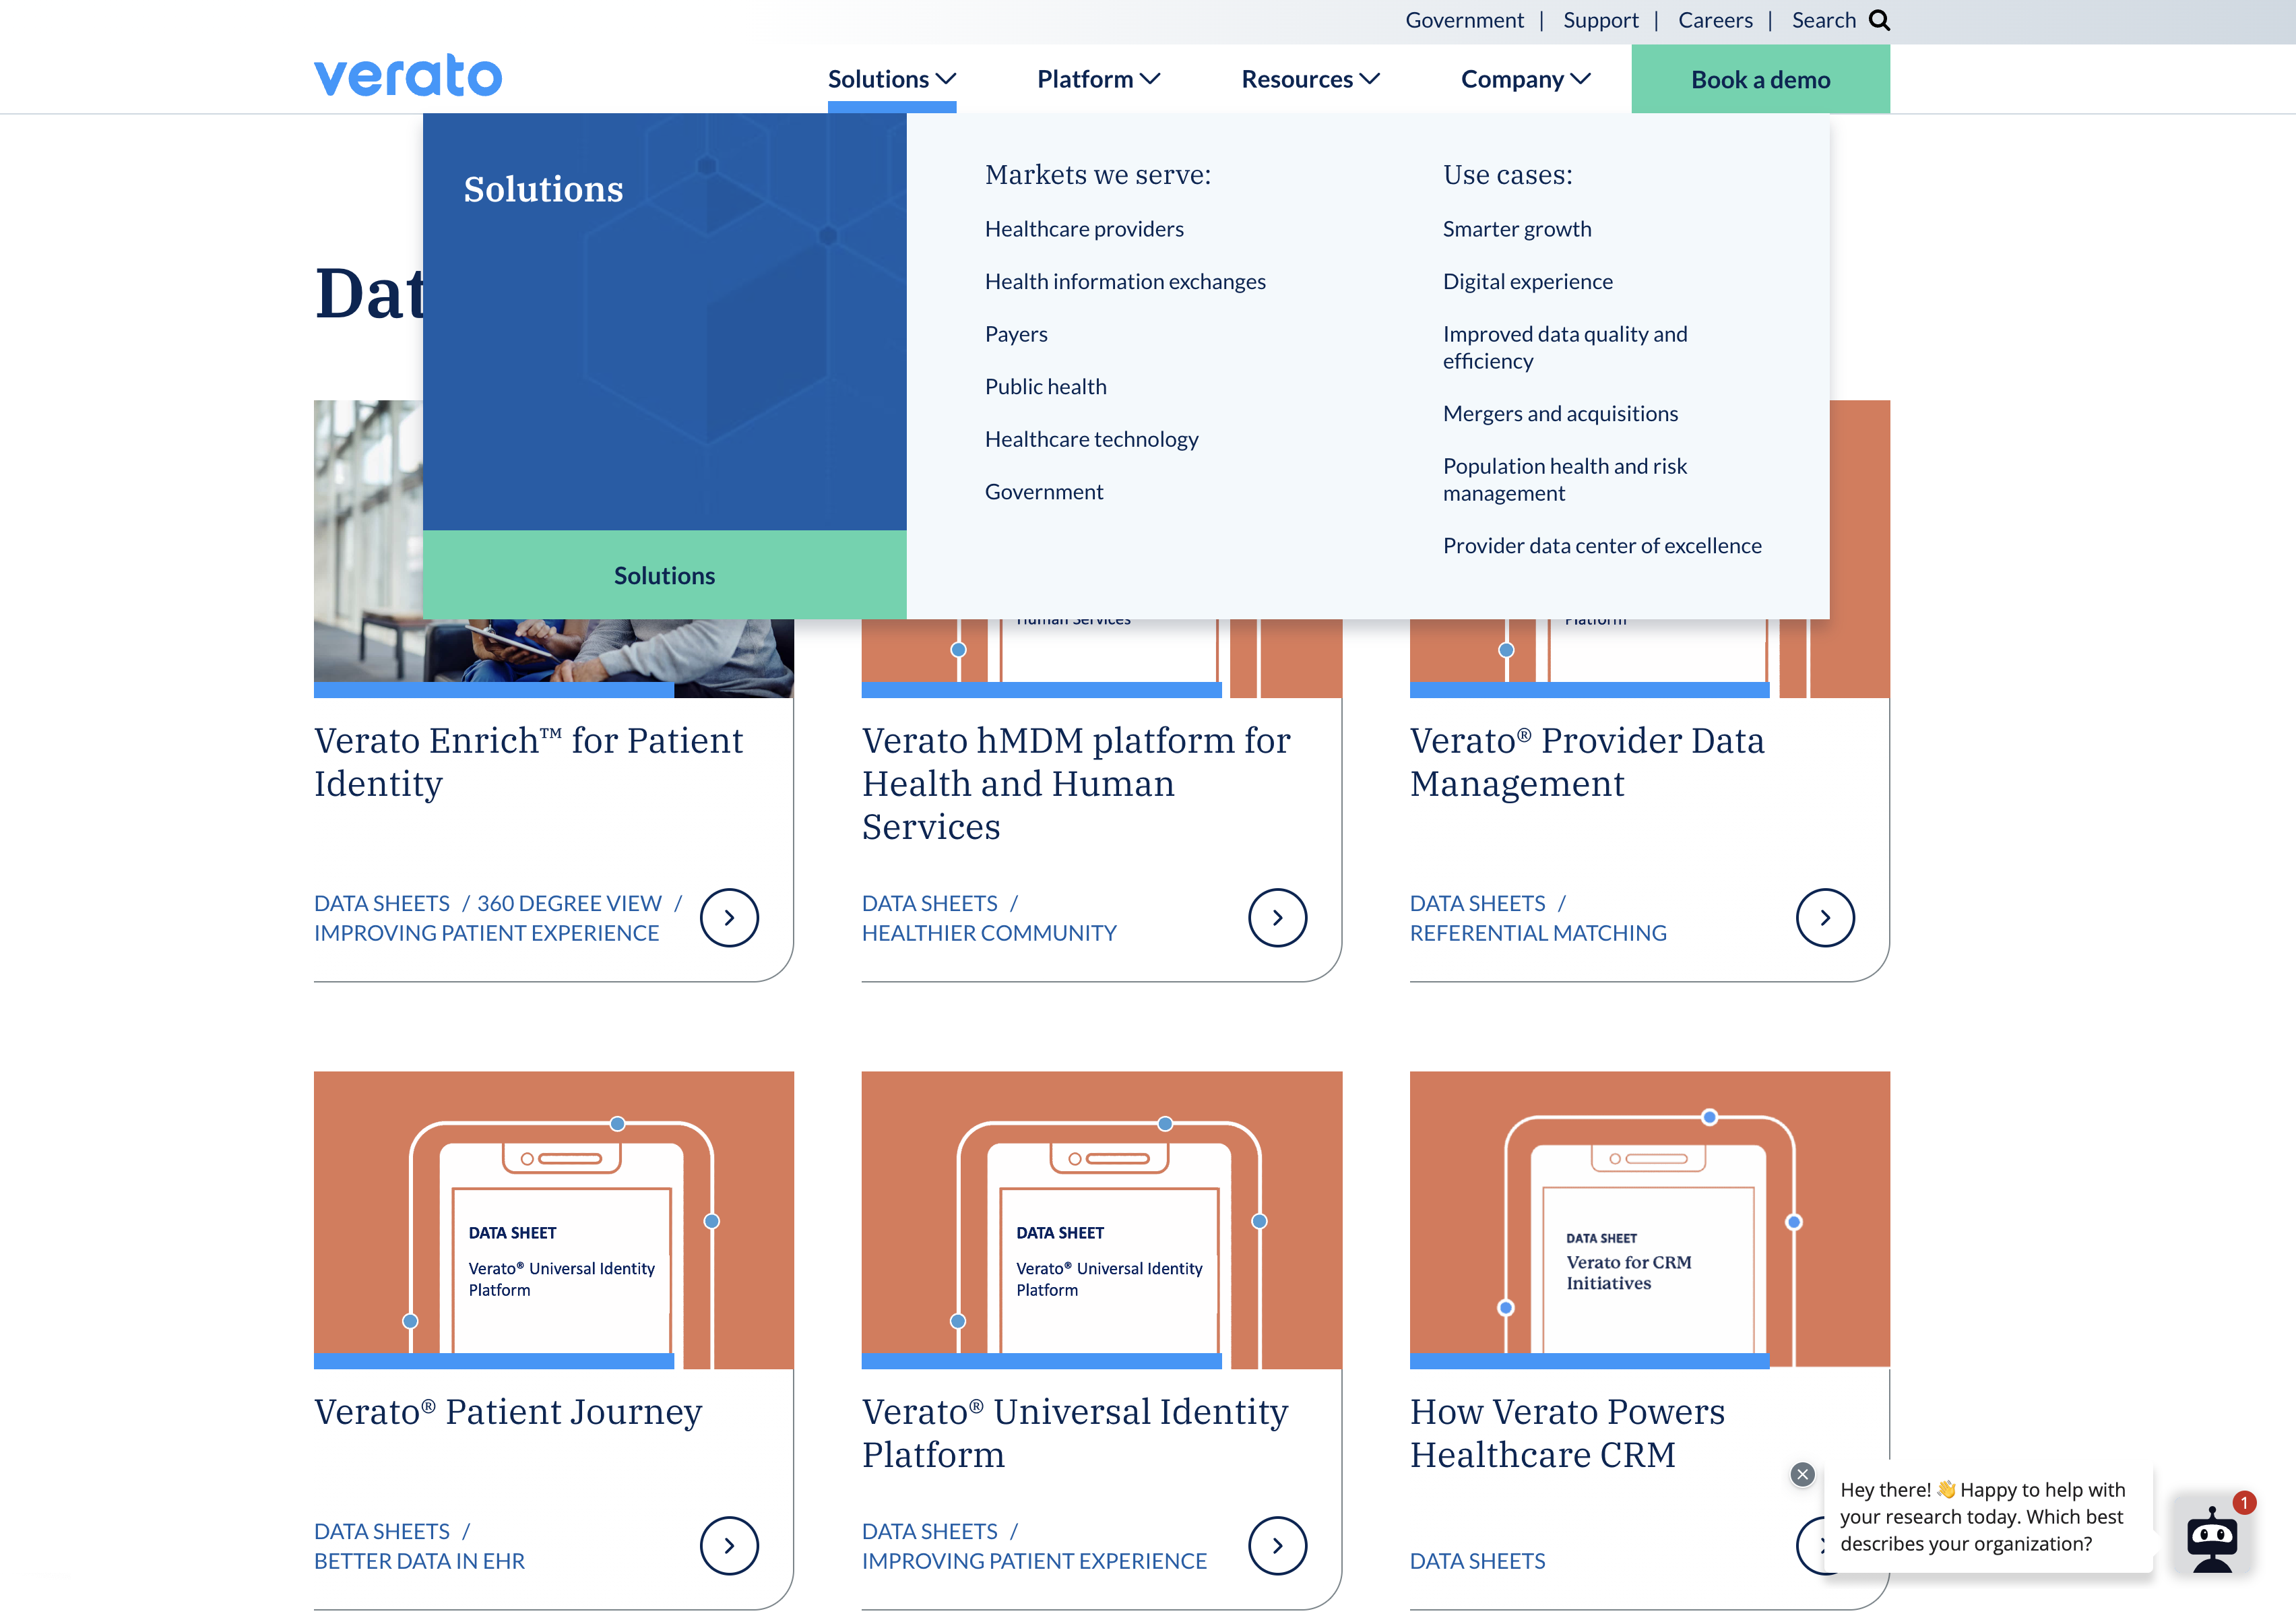This screenshot has width=2296, height=1622.
Task: Open the Public health market link
Action: tap(1046, 386)
